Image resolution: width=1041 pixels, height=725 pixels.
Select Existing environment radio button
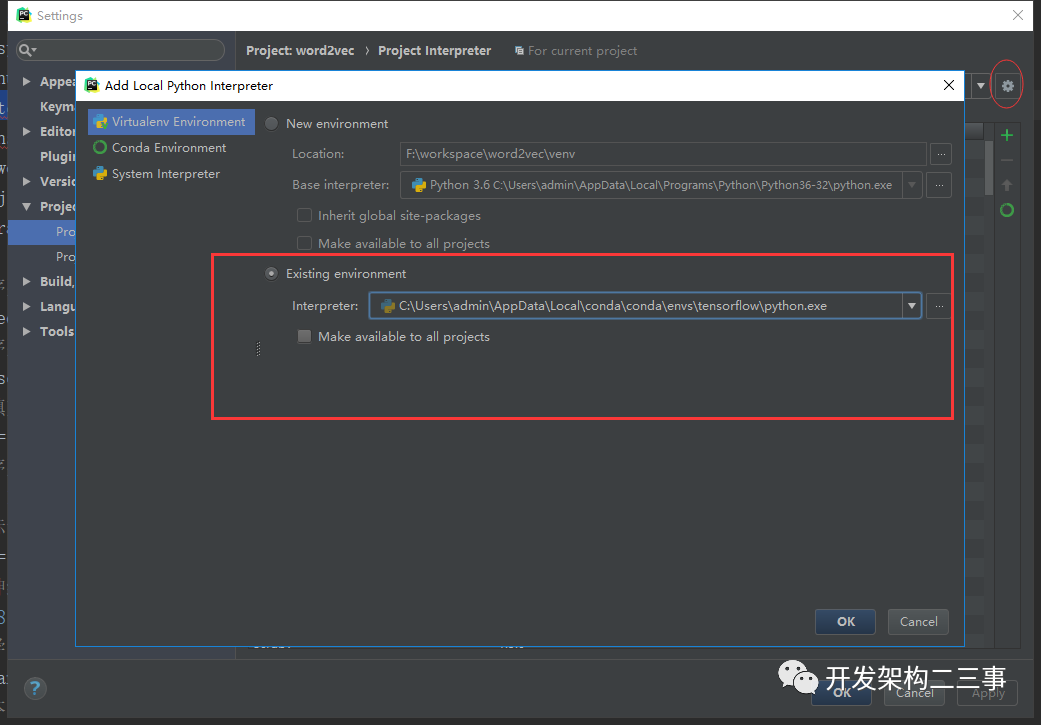click(x=272, y=274)
